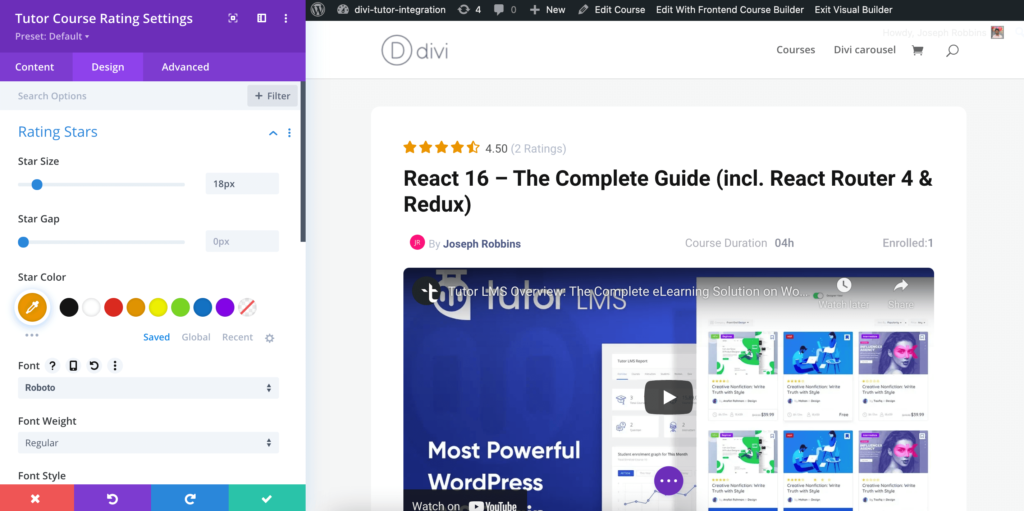Click Exit Visual Builder

[854, 10]
